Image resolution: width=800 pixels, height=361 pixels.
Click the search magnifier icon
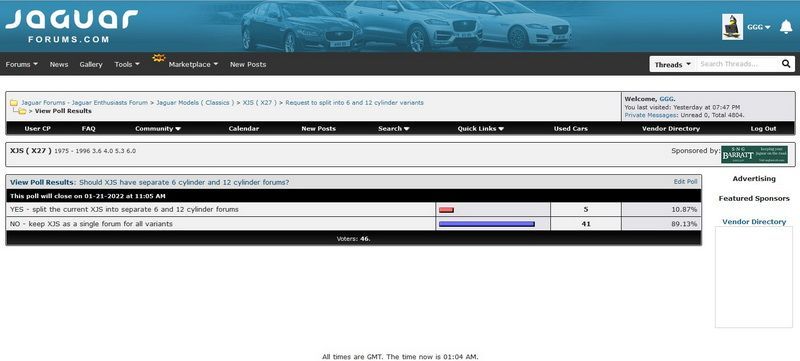[x=786, y=64]
